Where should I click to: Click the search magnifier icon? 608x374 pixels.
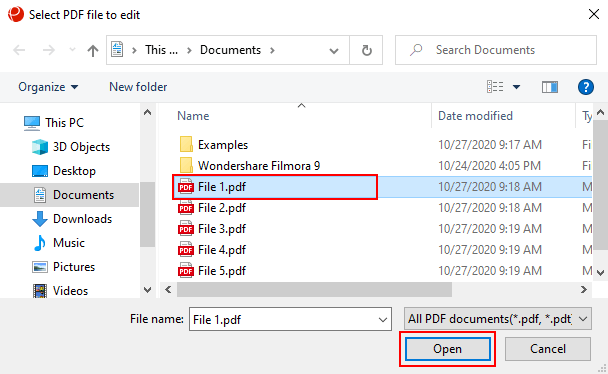click(x=416, y=50)
